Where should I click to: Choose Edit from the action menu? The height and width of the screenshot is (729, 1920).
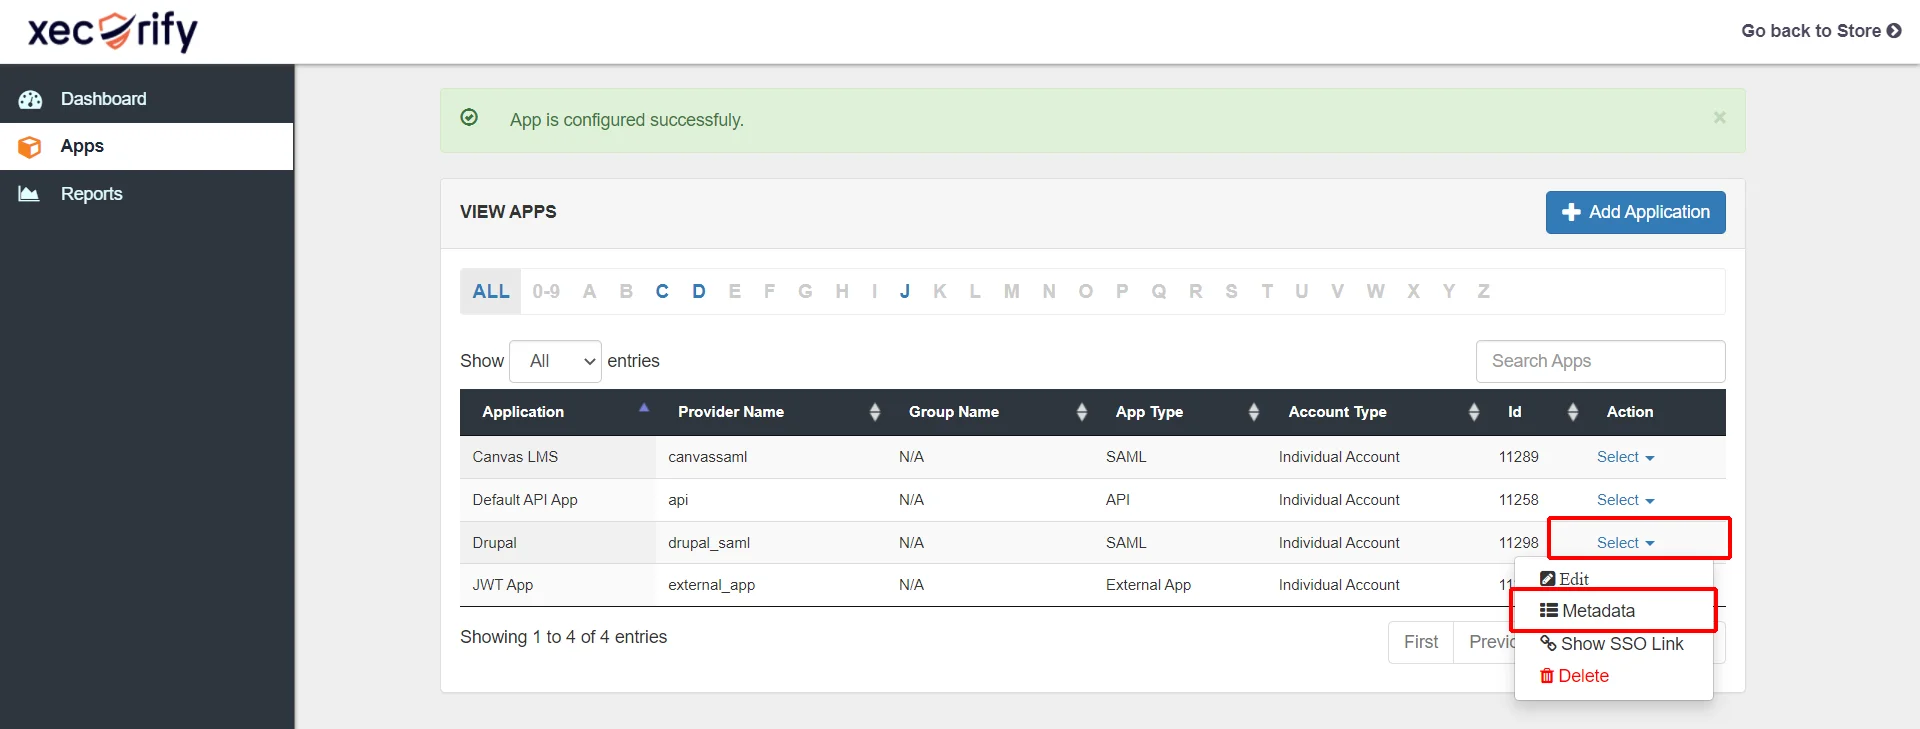coord(1564,579)
